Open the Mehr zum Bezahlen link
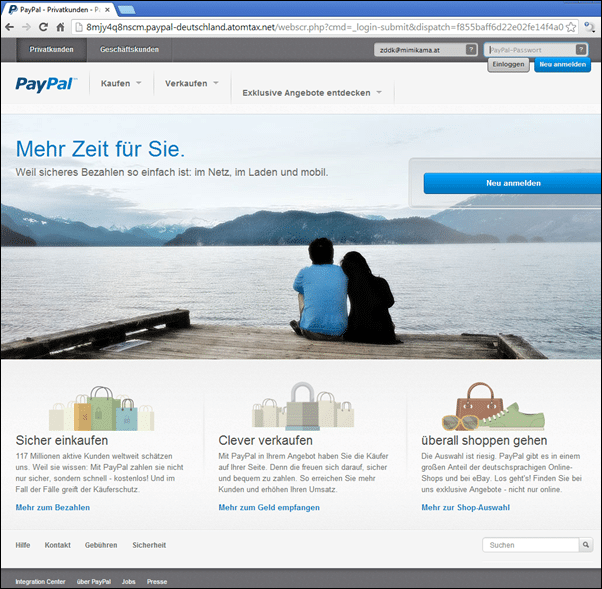 (53, 507)
